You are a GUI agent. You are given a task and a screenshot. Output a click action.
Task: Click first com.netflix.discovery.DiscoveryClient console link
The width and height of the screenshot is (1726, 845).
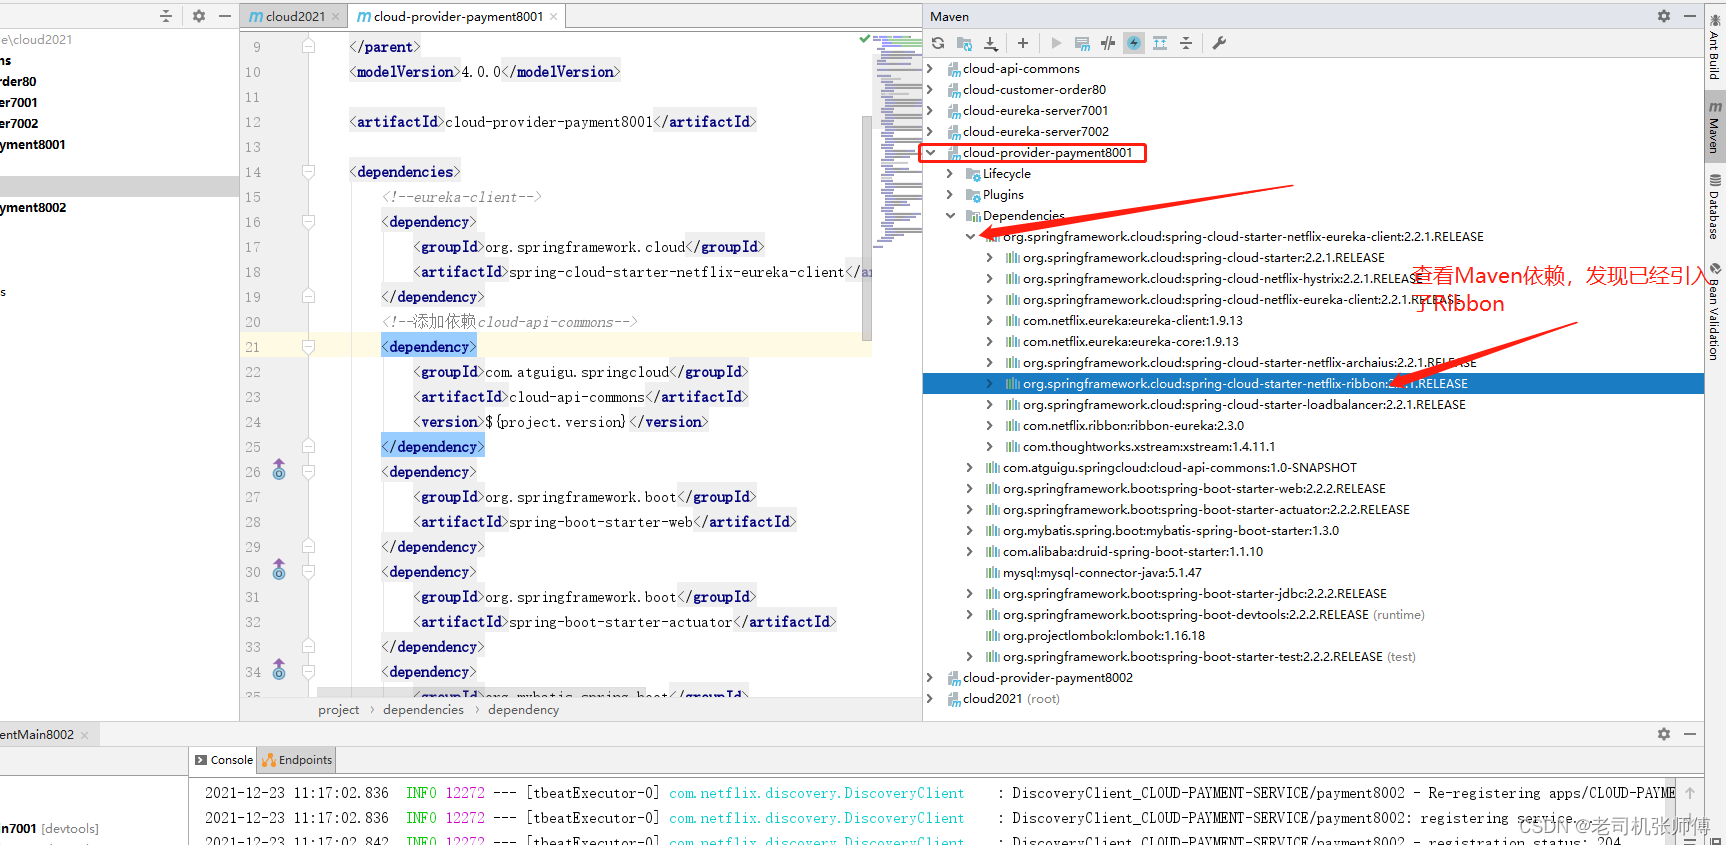point(816,793)
